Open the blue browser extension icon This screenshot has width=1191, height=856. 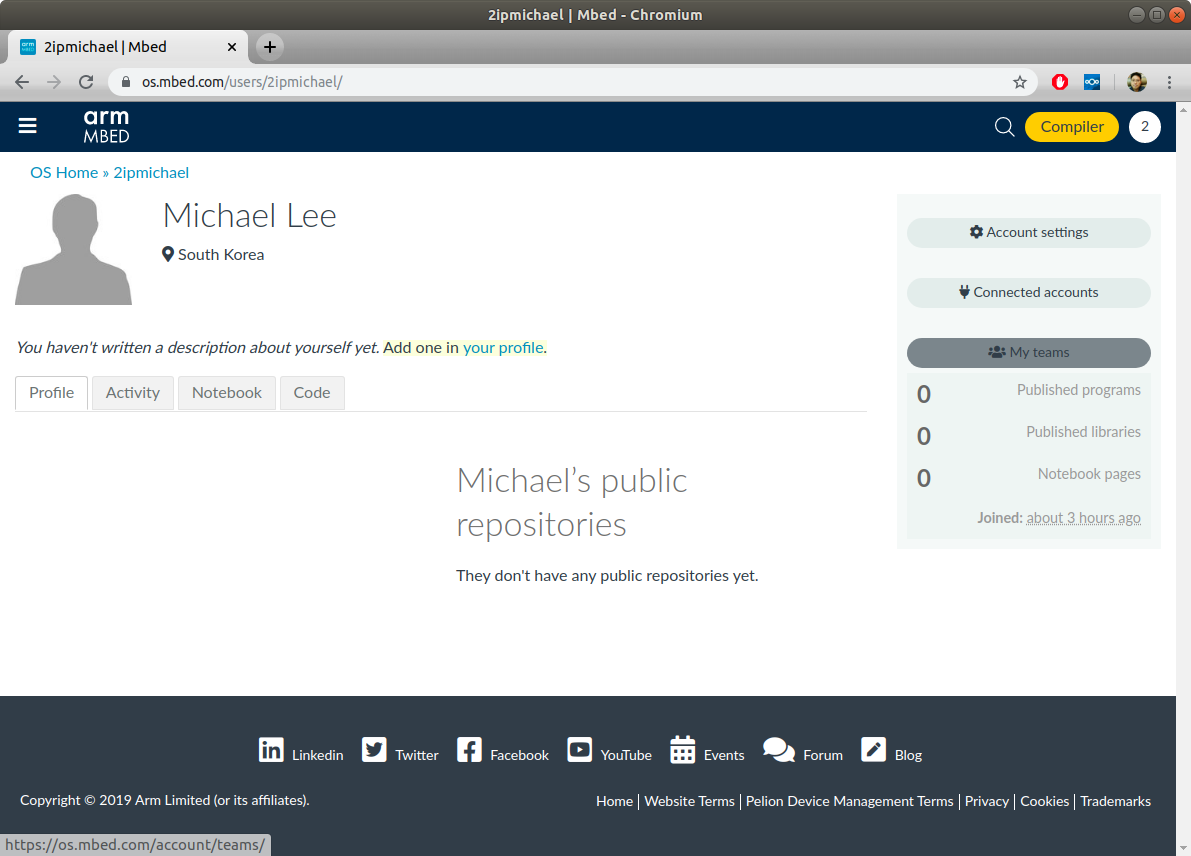[x=1091, y=82]
